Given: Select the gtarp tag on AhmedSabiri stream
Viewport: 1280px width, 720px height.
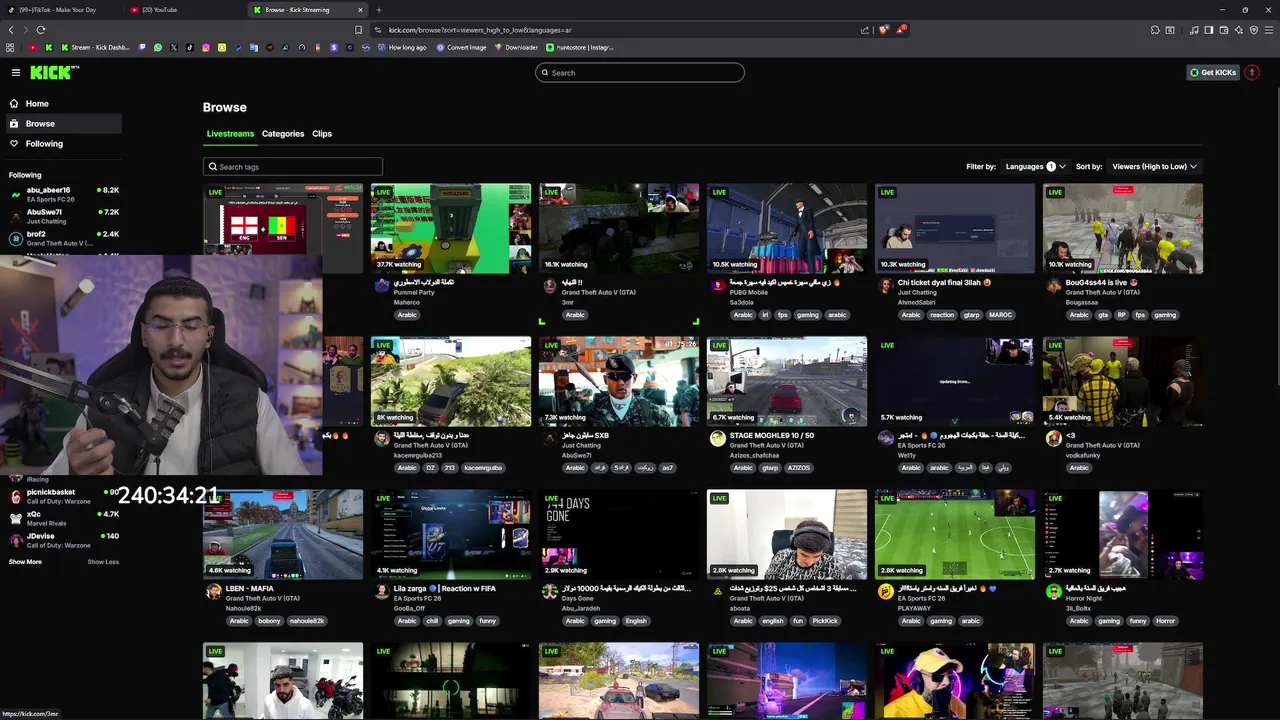Looking at the screenshot, I should pos(971,315).
